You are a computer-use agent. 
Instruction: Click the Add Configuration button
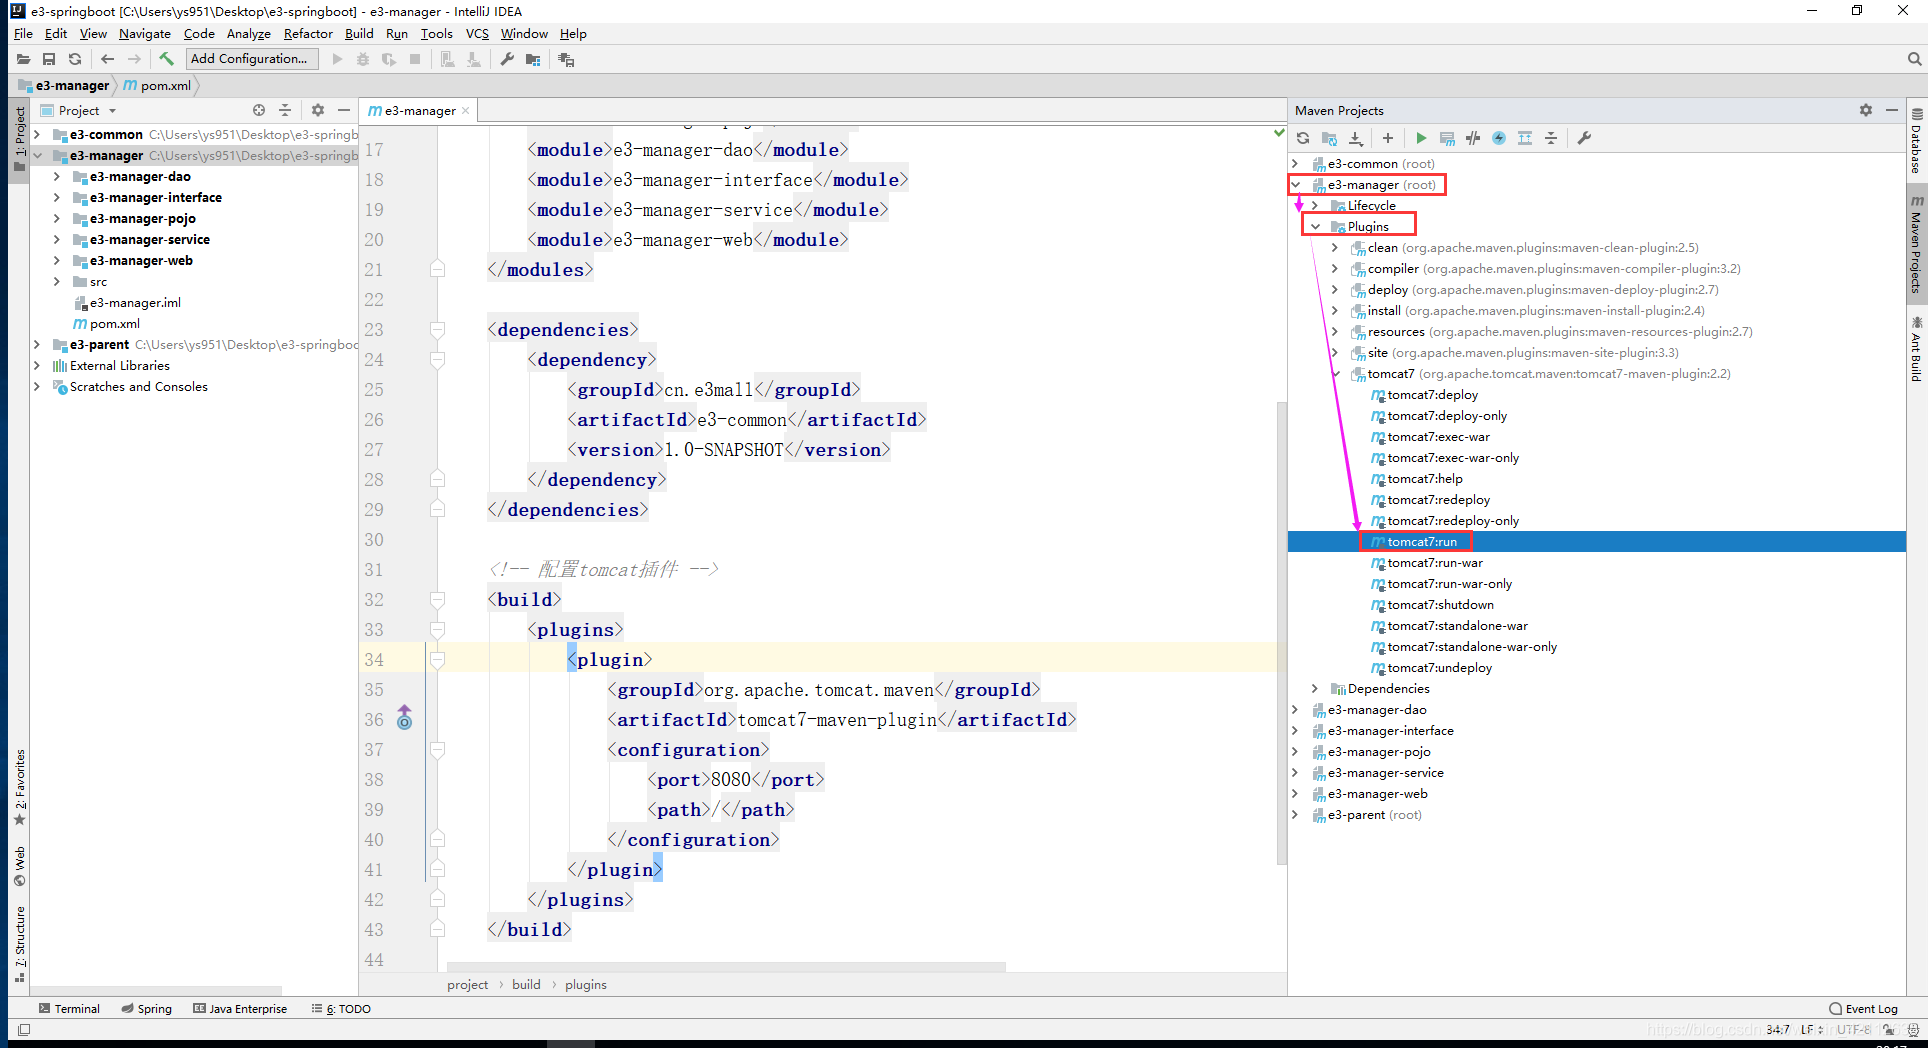pyautogui.click(x=252, y=59)
